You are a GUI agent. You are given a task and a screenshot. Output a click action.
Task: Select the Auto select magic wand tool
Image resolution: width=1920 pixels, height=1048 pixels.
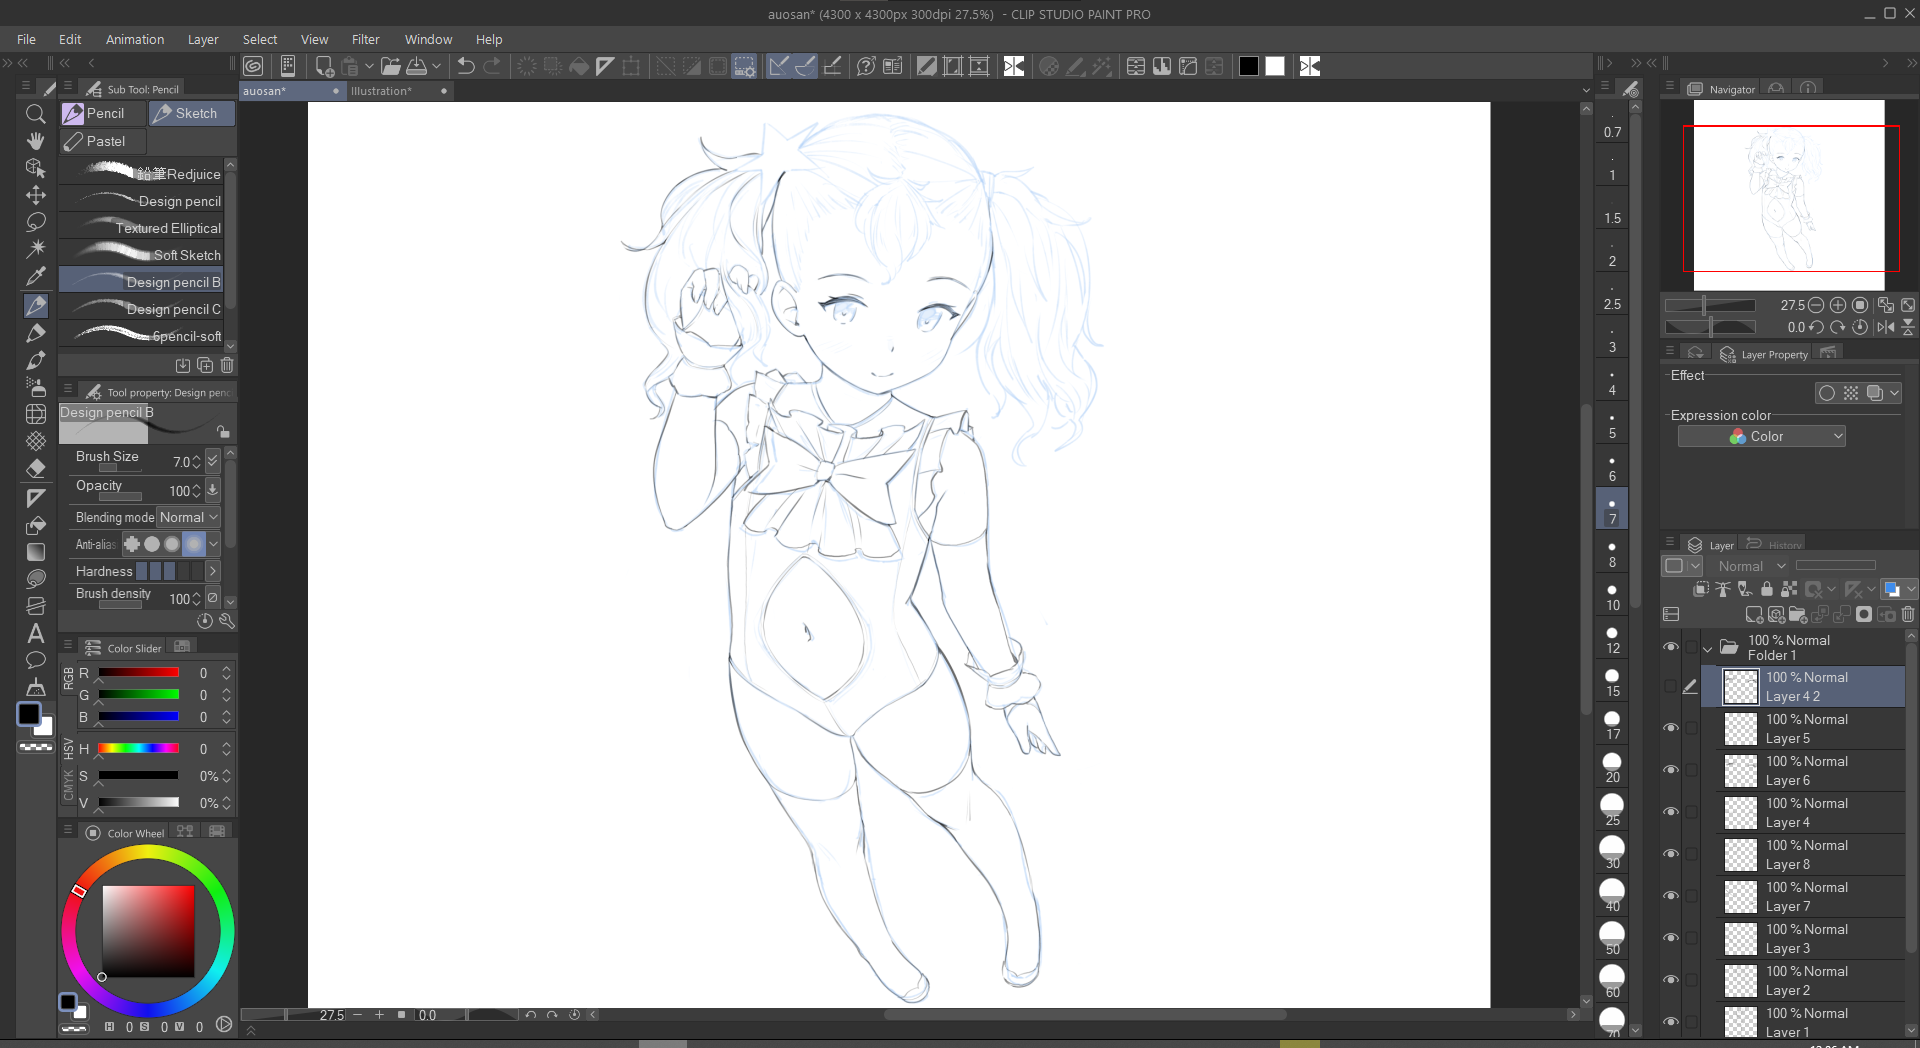click(x=35, y=249)
